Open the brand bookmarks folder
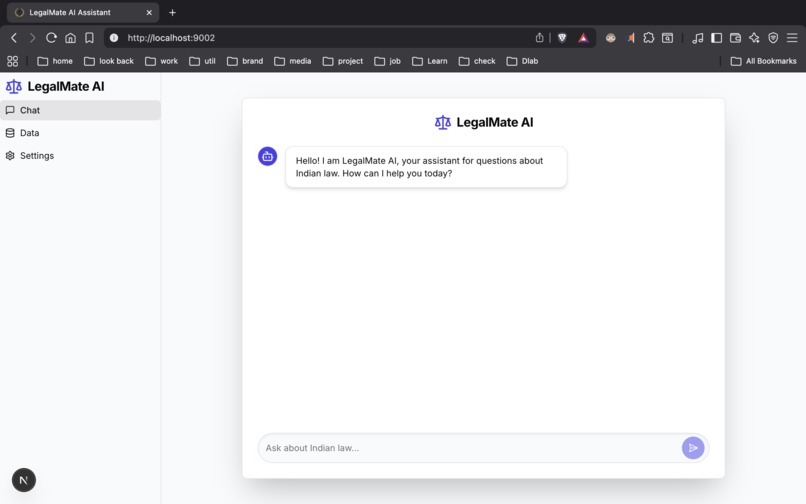Screen dimensions: 806x504 click(x=245, y=61)
